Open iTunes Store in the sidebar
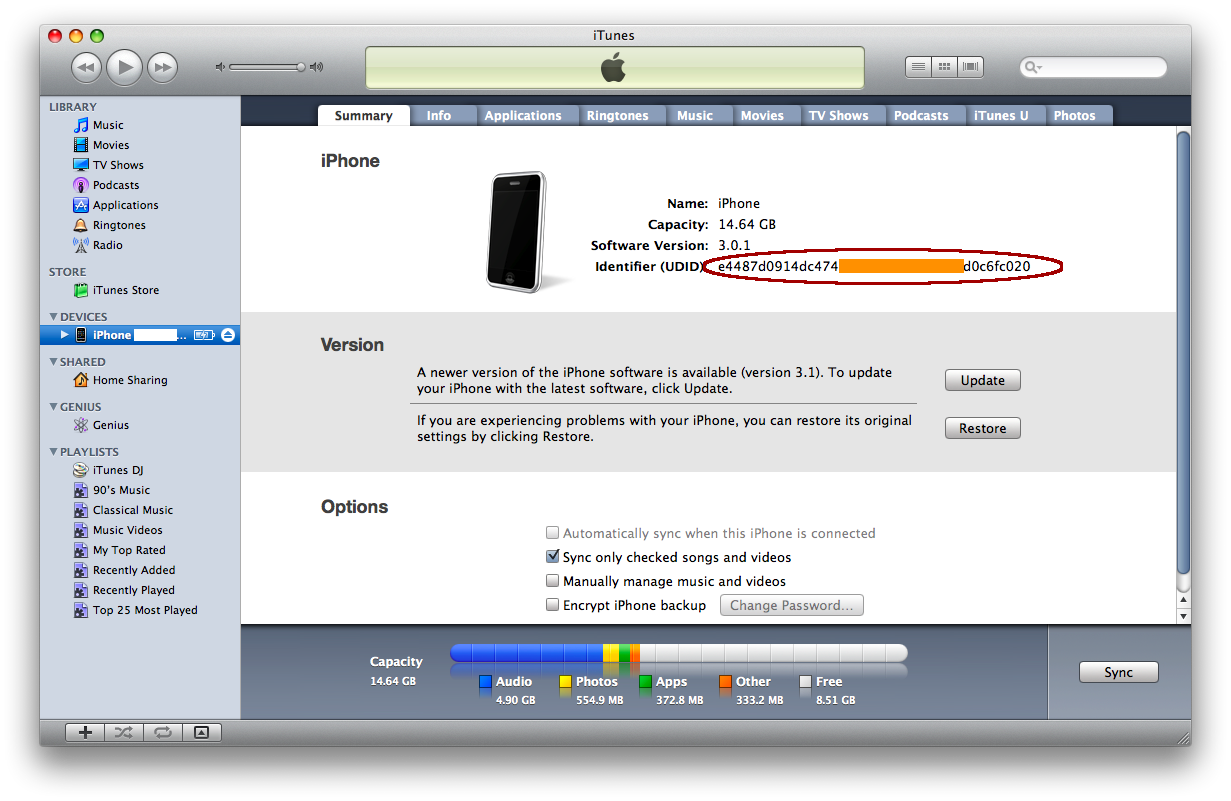Image resolution: width=1231 pixels, height=801 pixels. pyautogui.click(x=125, y=290)
